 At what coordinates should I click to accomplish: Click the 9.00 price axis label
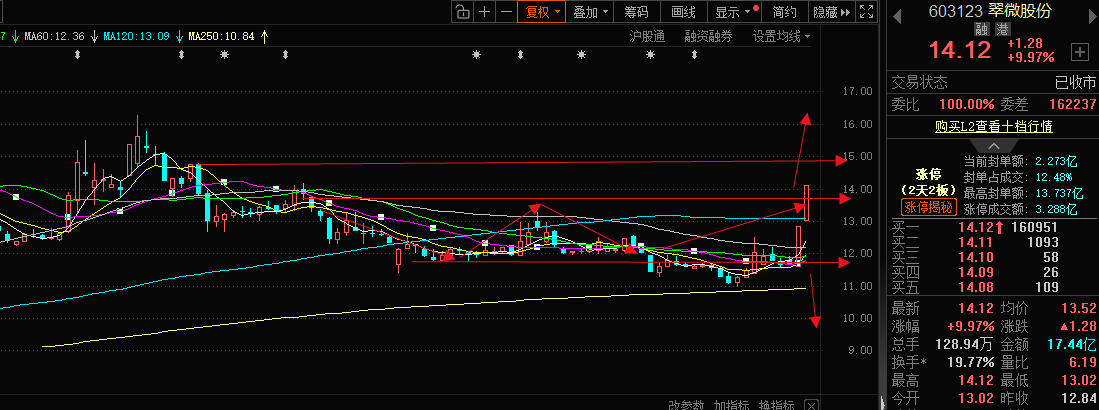point(861,350)
